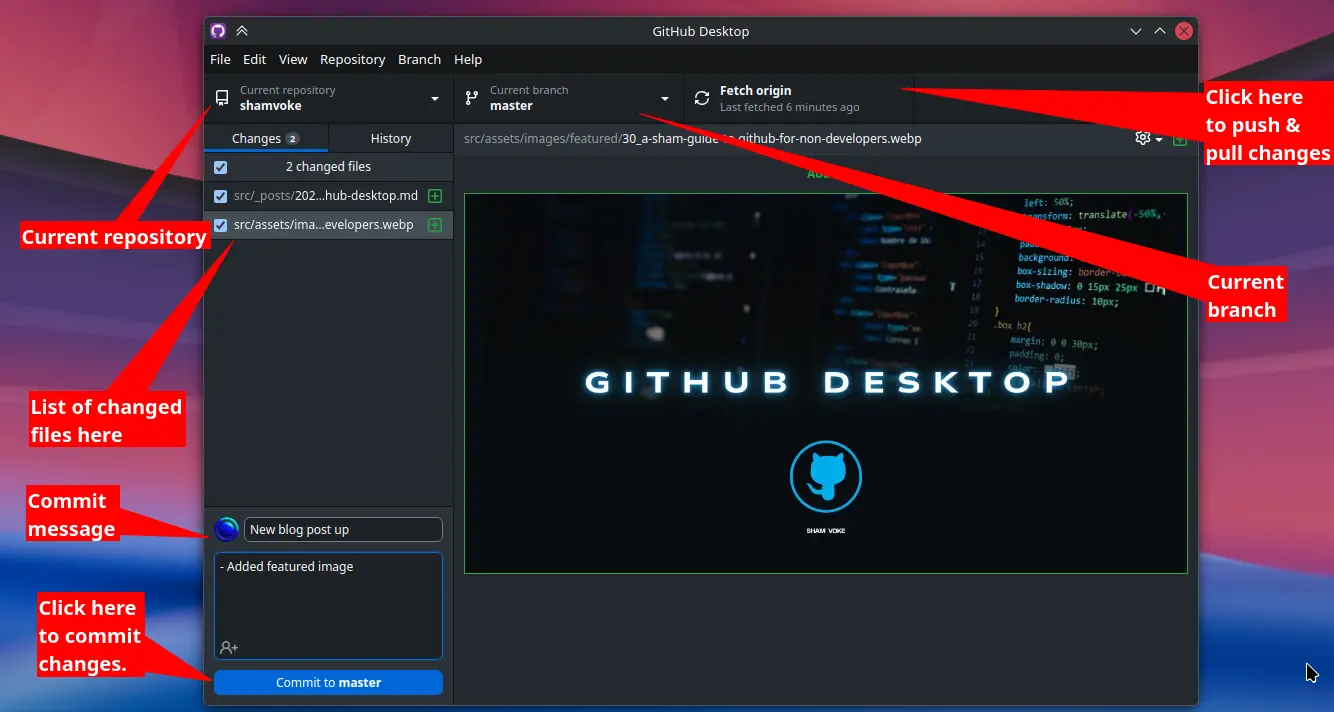Viewport: 1334px width, 712px height.
Task: Expand the Current branch dropdown arrow
Action: [665, 99]
